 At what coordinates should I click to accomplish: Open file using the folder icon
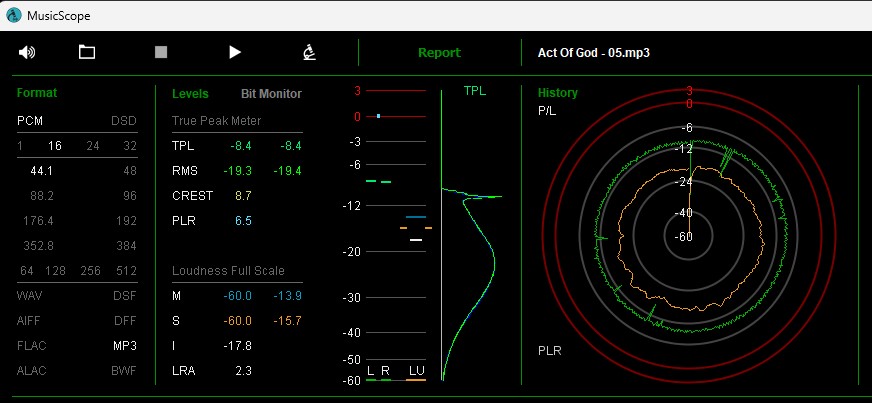[x=87, y=52]
